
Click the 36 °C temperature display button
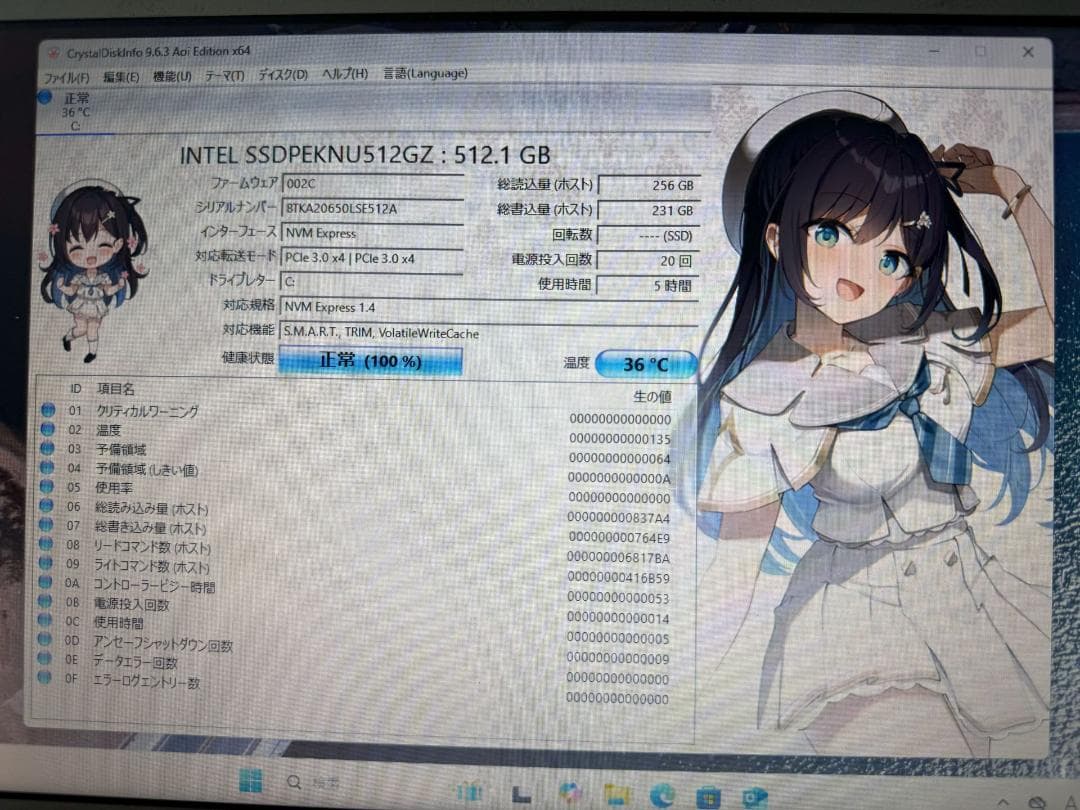click(x=646, y=364)
